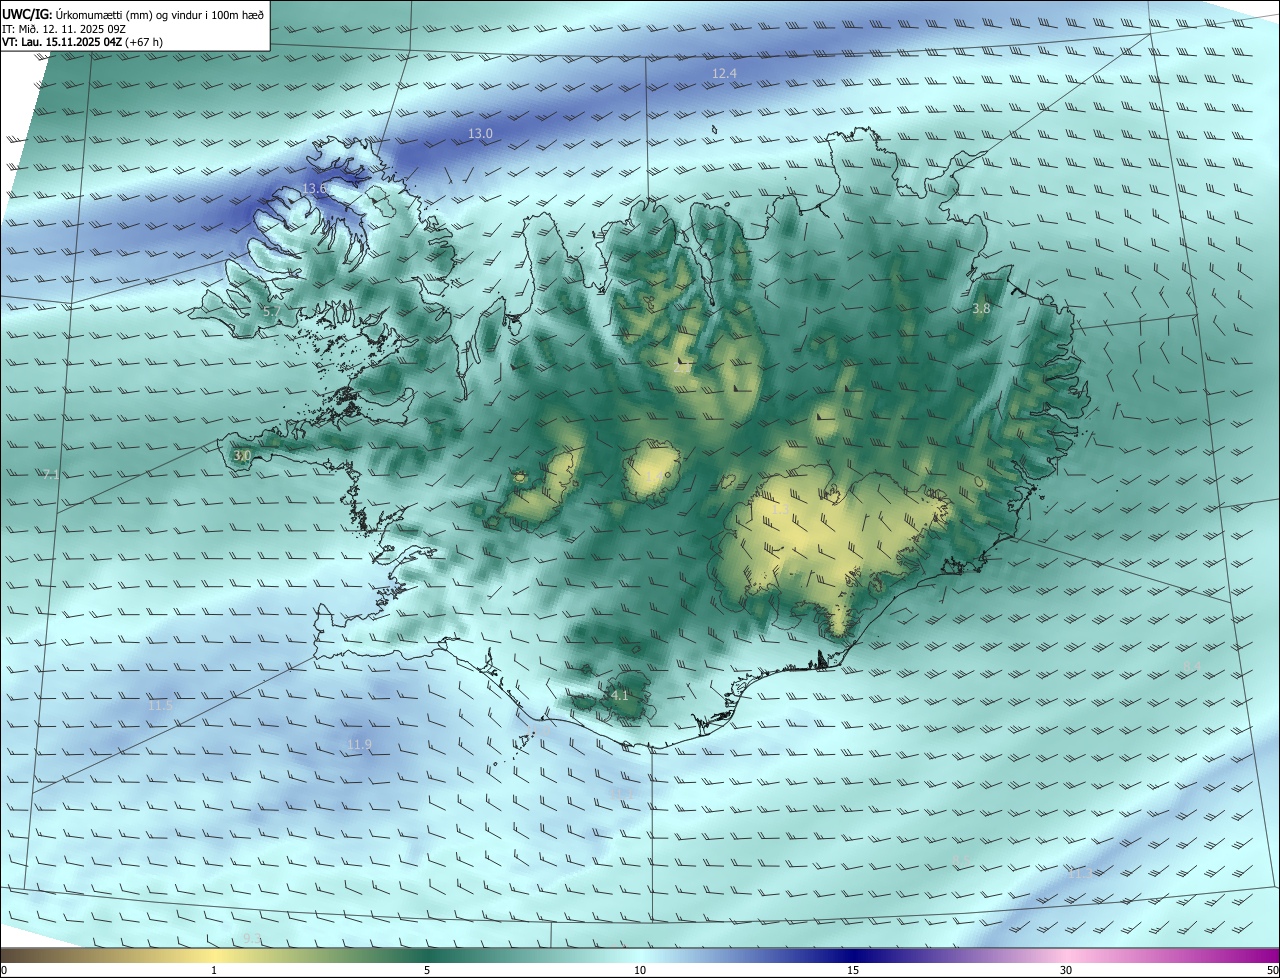Image resolution: width=1280 pixels, height=978 pixels.
Task: Click the 1.4 value on the Hofsjökull glacier
Action: click(x=653, y=478)
